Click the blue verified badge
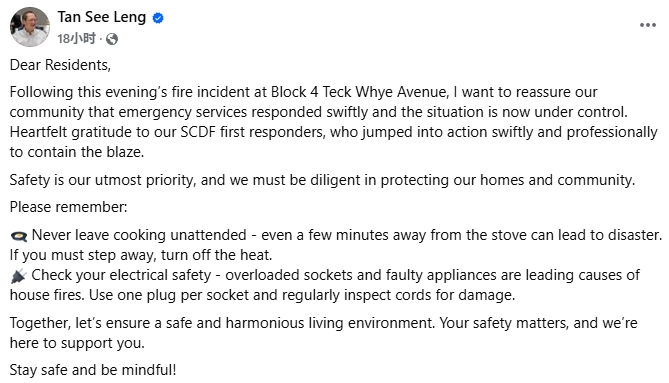The height and width of the screenshot is (383, 669). [158, 18]
